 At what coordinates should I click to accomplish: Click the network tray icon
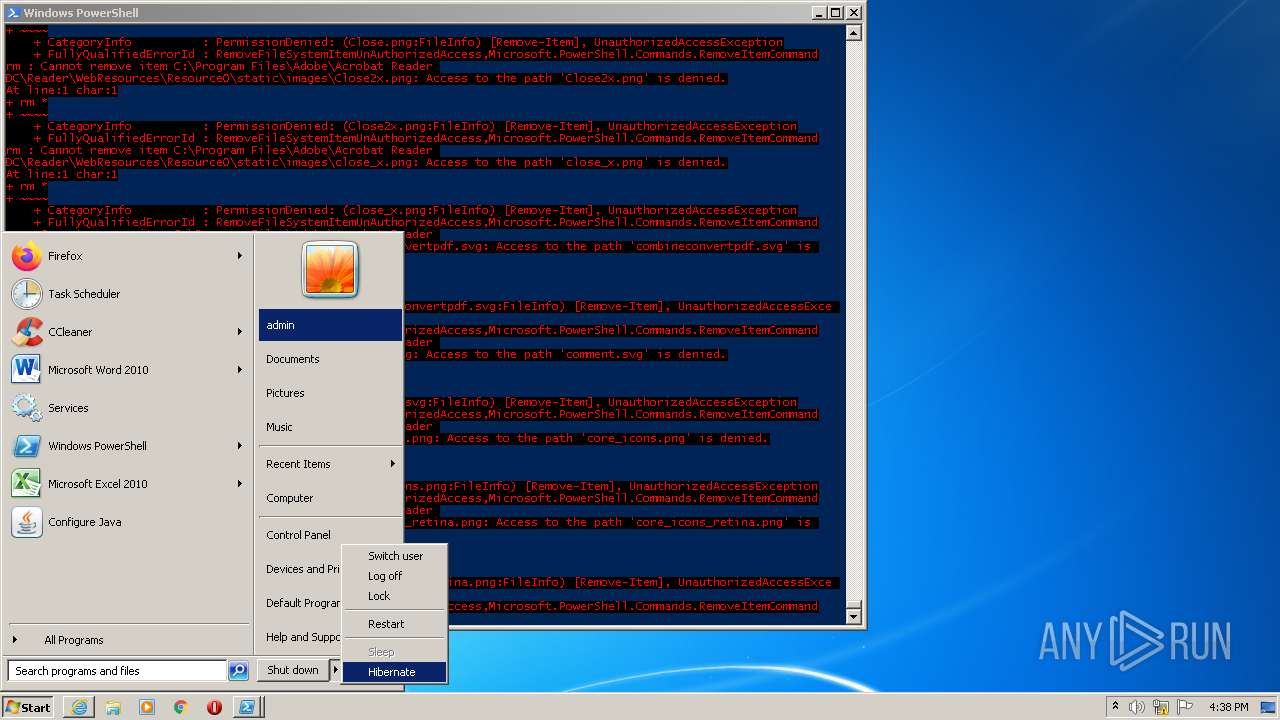point(1160,707)
